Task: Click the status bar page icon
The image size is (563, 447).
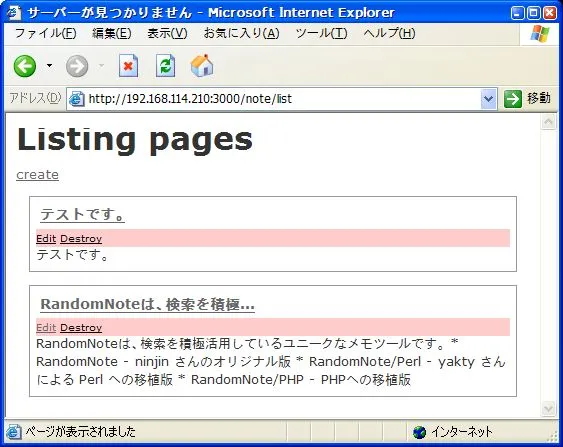Action: [x=13, y=431]
